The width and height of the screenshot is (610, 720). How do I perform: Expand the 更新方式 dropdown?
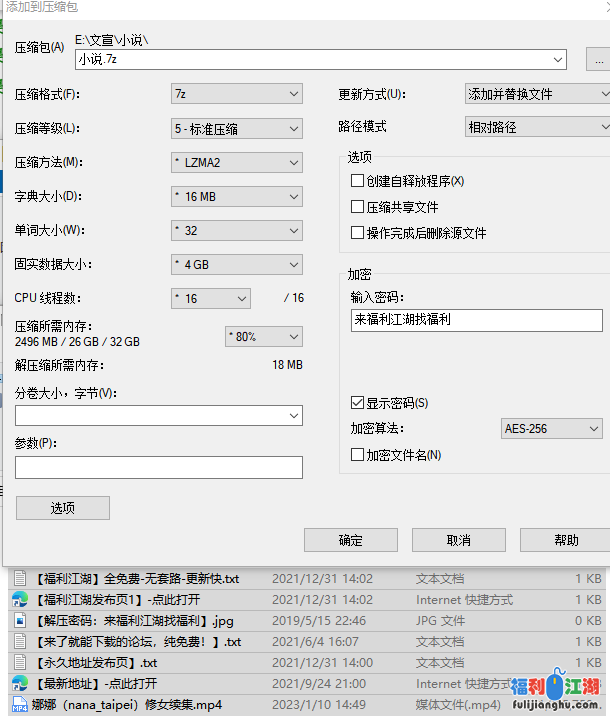538,94
